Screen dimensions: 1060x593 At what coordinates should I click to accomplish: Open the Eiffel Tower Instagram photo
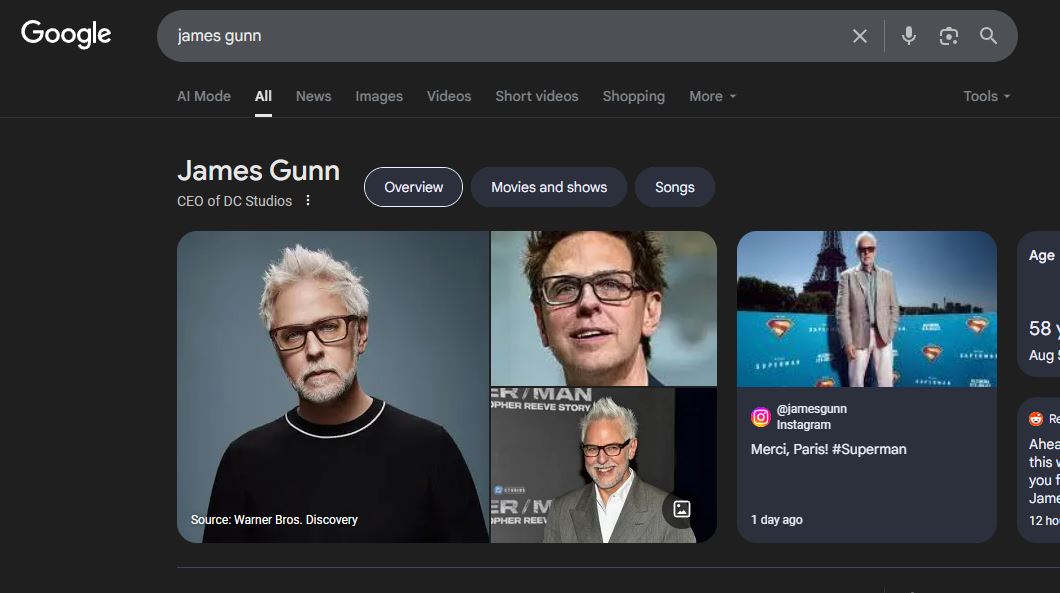867,309
